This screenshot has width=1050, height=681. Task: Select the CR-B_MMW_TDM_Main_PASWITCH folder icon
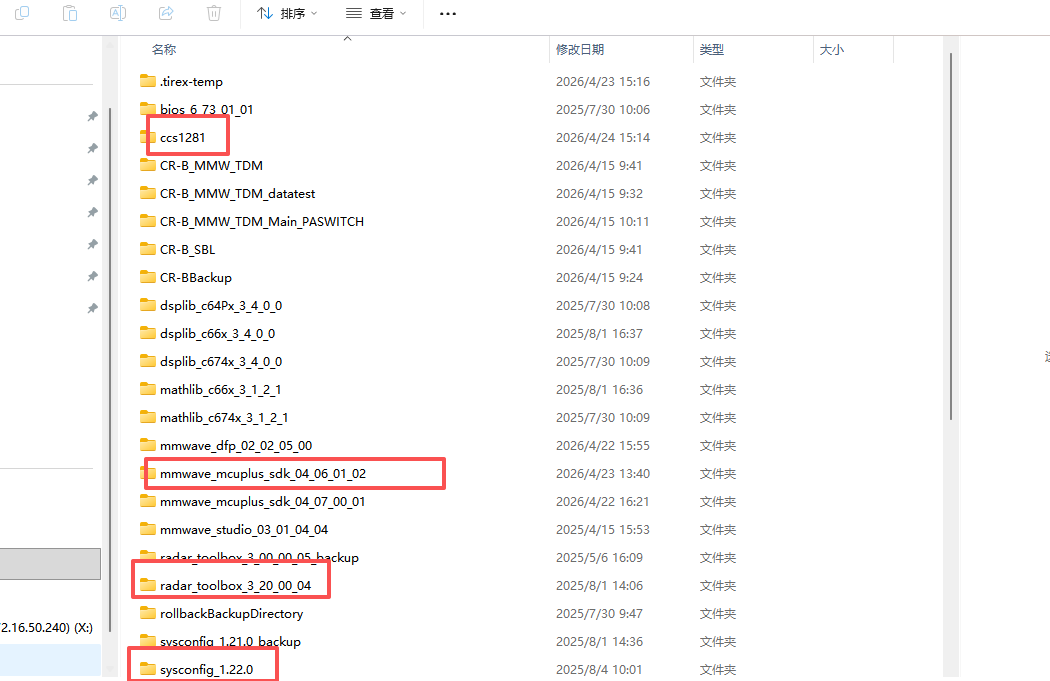coord(148,221)
